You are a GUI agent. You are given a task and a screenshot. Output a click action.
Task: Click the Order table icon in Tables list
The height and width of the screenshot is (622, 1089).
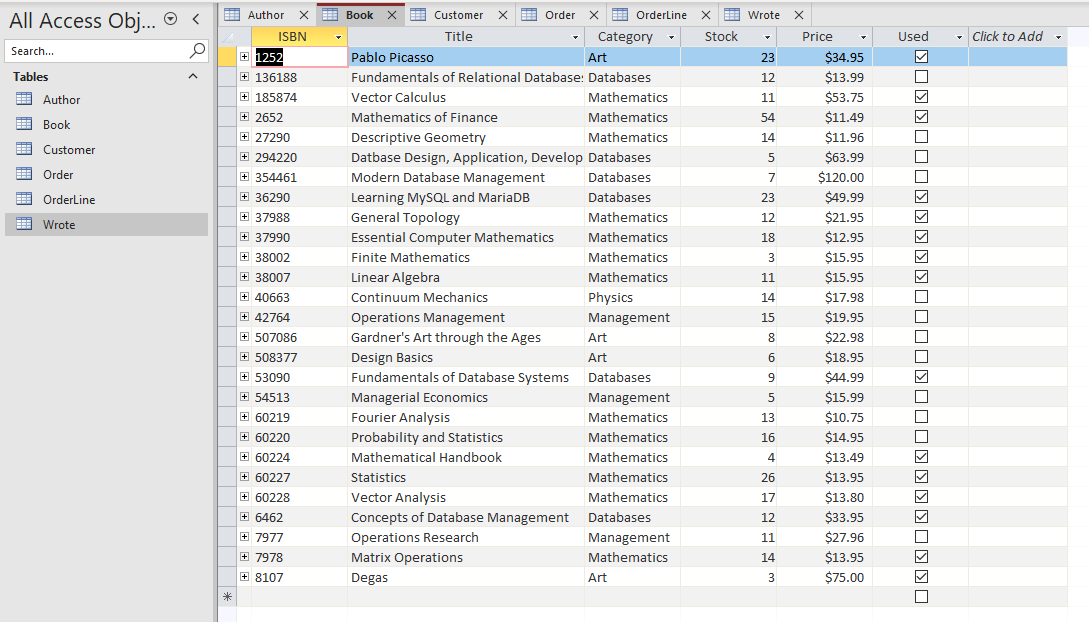[x=22, y=174]
